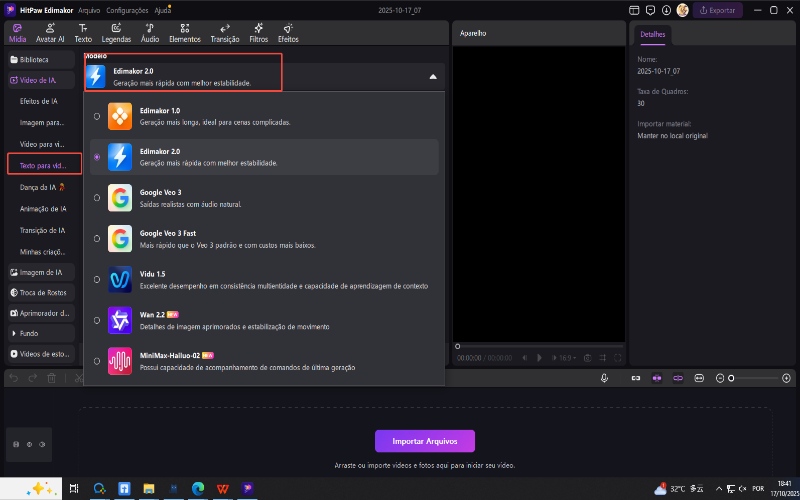Expand the Imagem de IA section
The image size is (800, 500).
click(x=41, y=272)
